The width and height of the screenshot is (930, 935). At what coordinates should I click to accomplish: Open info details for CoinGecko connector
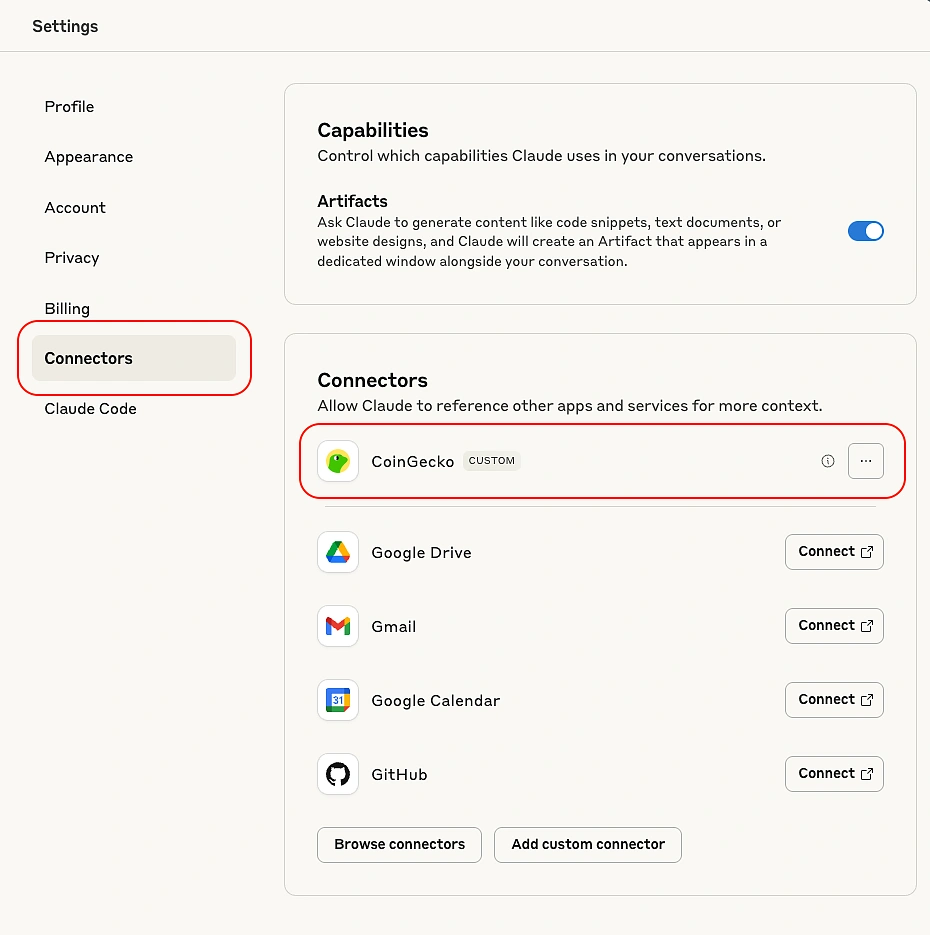pos(827,461)
